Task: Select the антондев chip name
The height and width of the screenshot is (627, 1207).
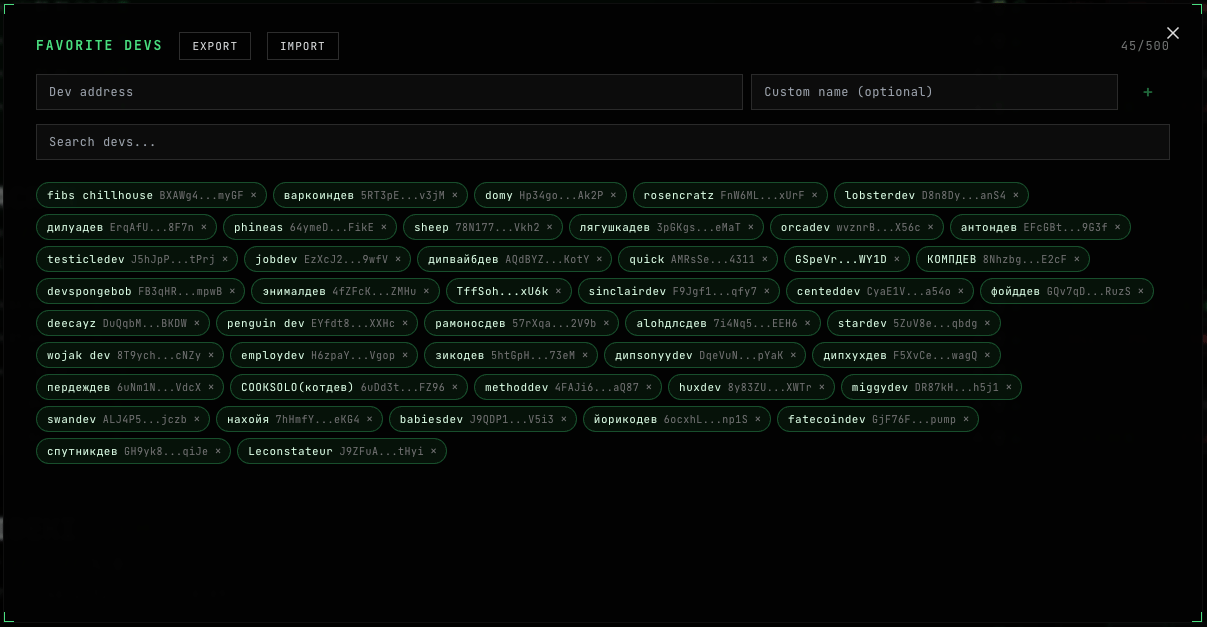Action: (989, 227)
